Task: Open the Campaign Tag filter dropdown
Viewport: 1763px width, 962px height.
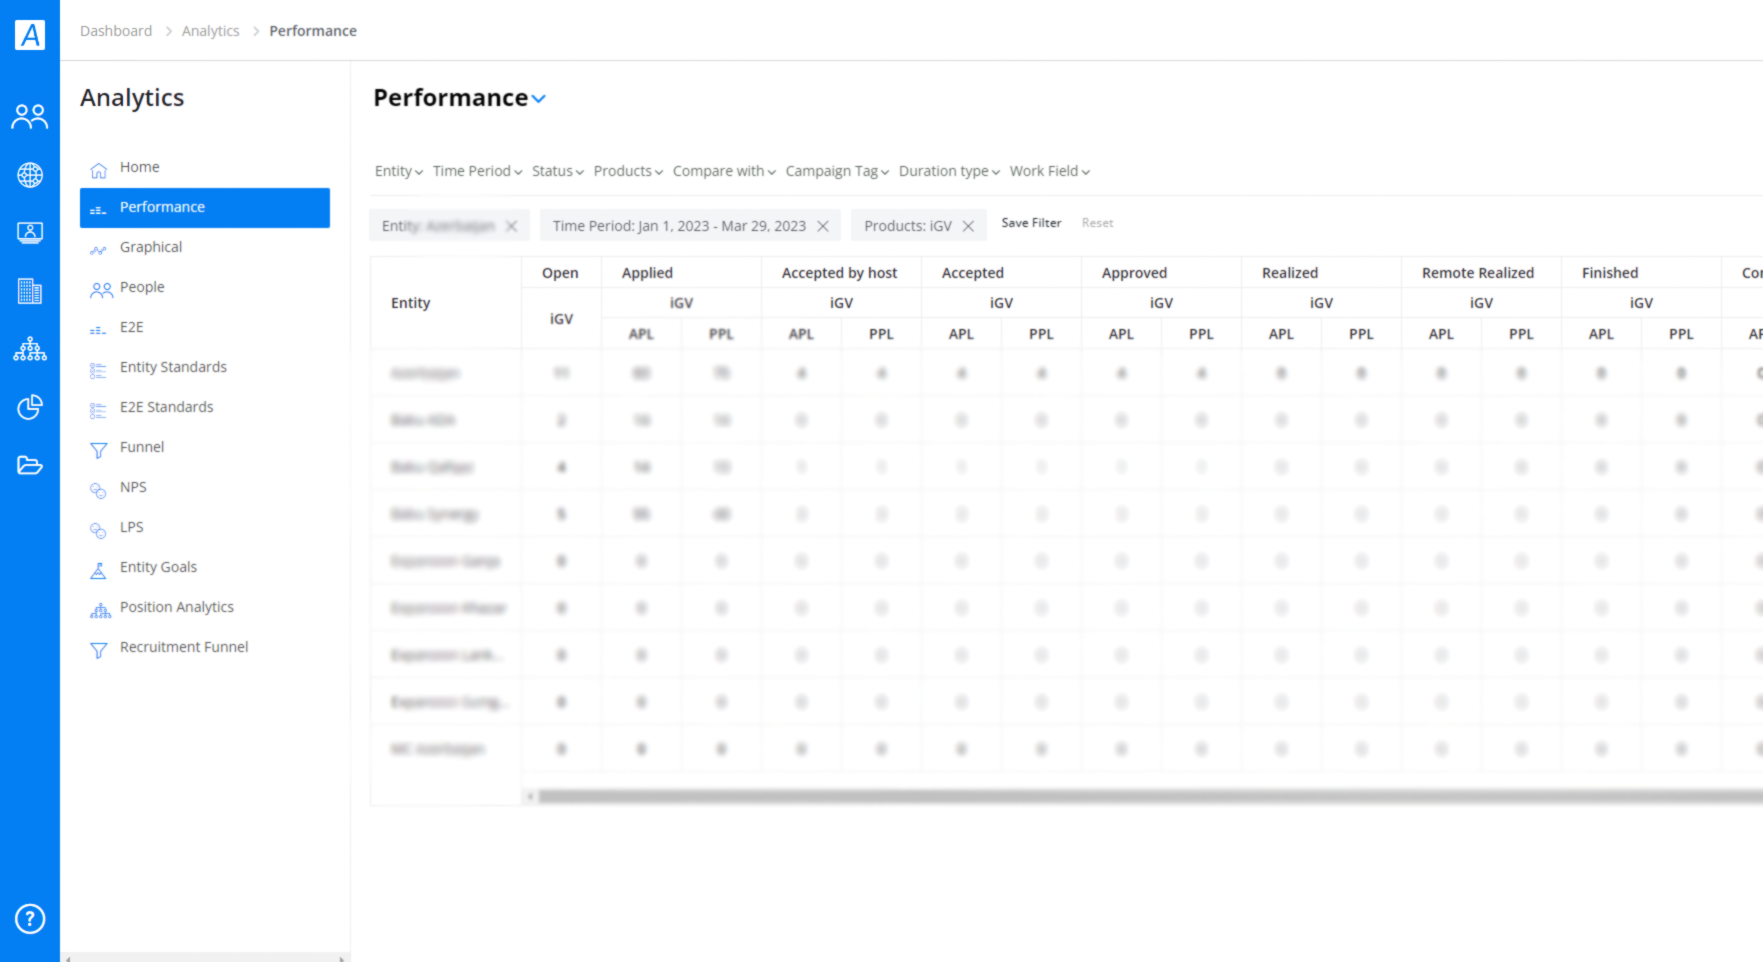Action: click(837, 171)
